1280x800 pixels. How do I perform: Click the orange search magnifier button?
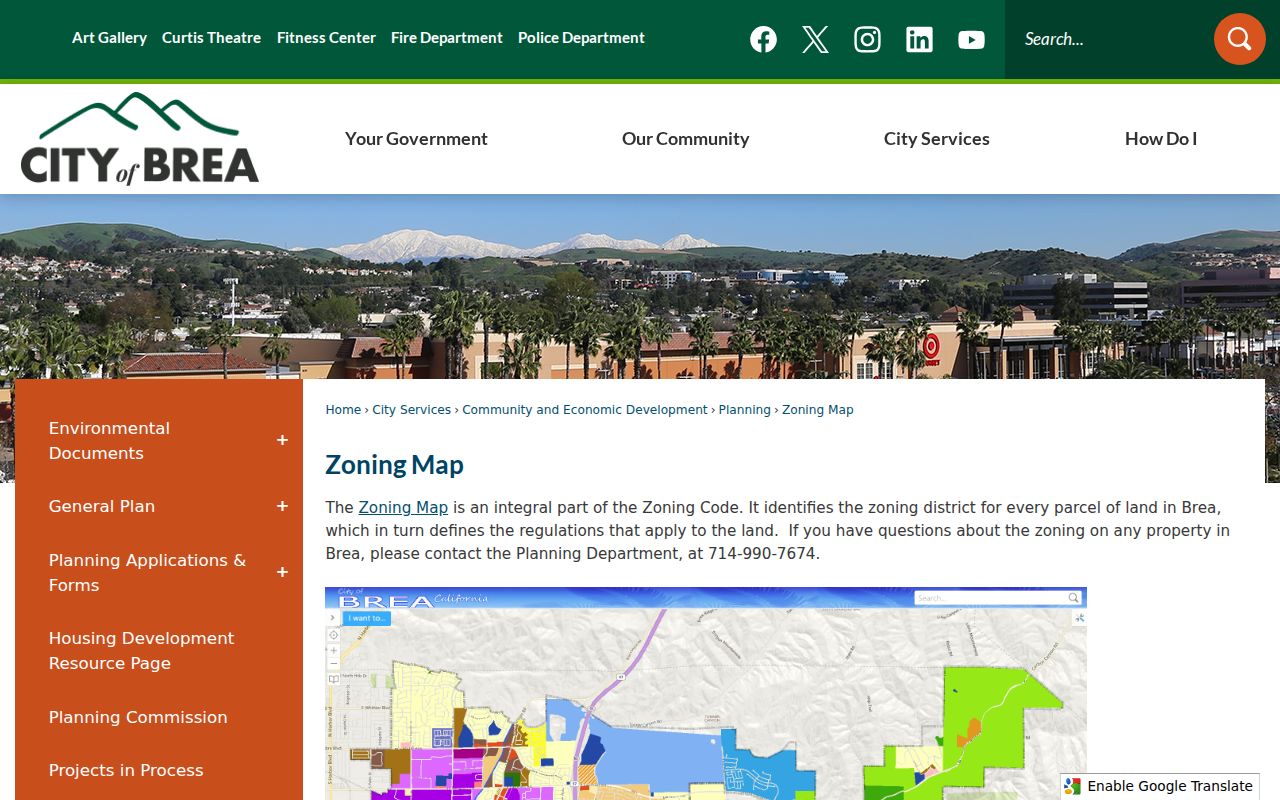click(1240, 39)
